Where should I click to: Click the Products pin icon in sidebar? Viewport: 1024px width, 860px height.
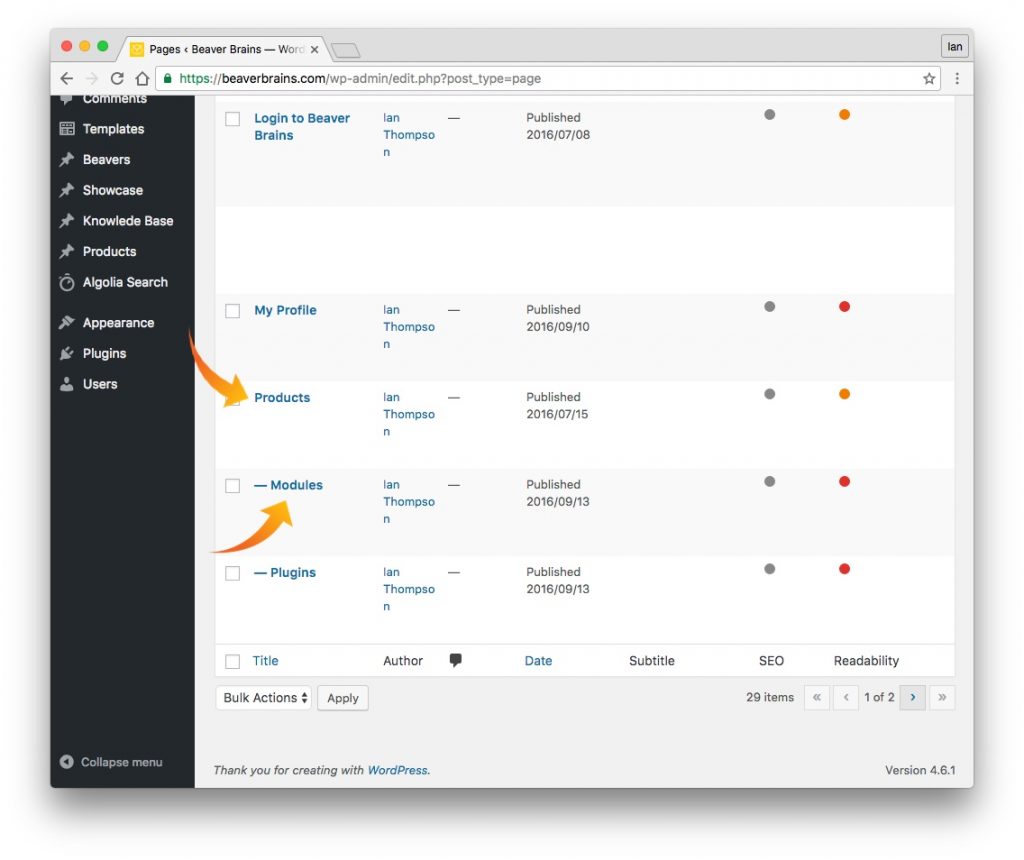[67, 251]
